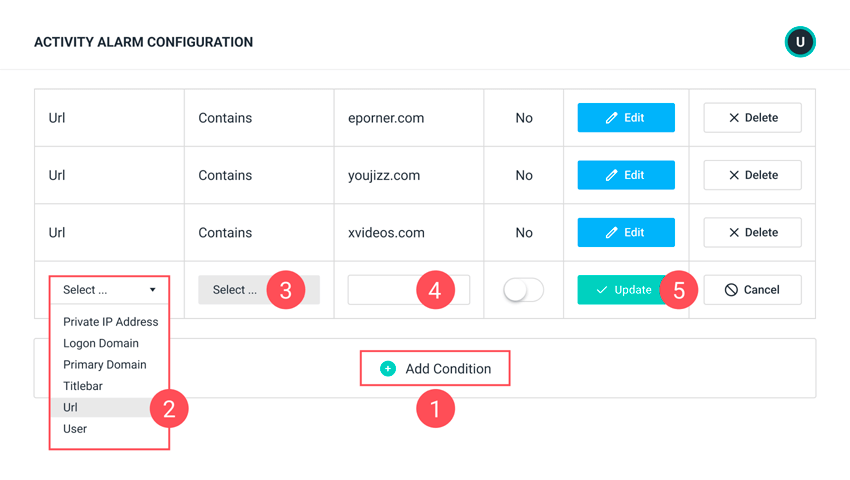This screenshot has width=850, height=480.
Task: Delete the xvideos.com condition
Action: [752, 233]
